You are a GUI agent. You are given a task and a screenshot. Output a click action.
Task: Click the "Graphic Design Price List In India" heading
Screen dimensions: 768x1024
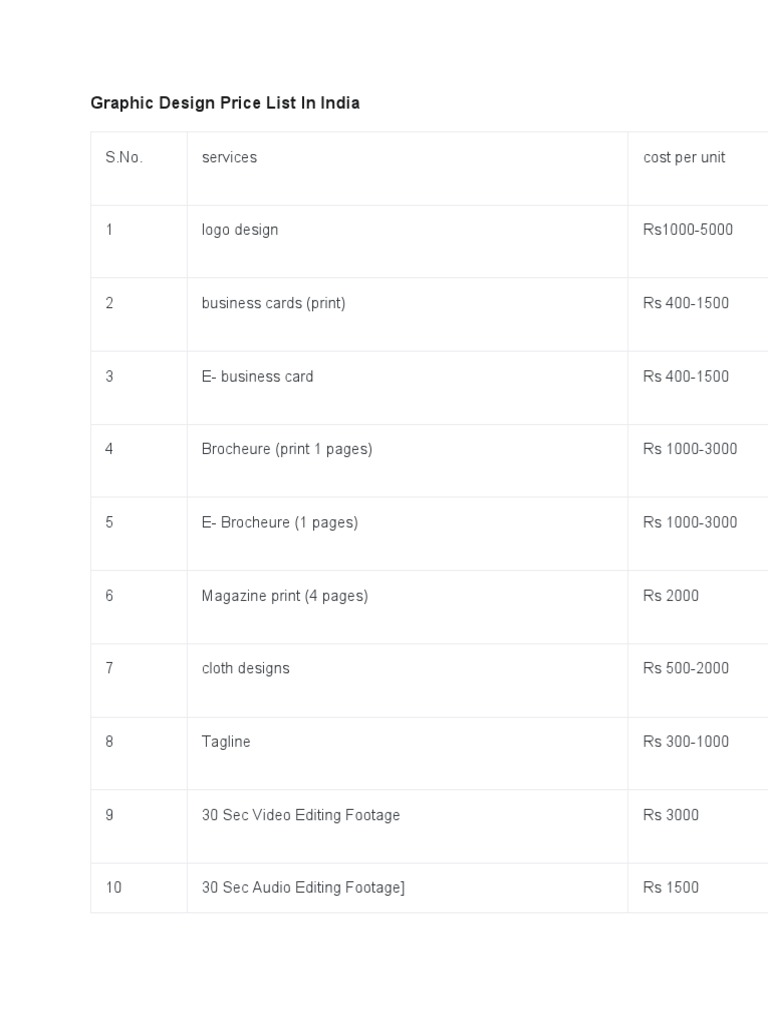pos(225,103)
